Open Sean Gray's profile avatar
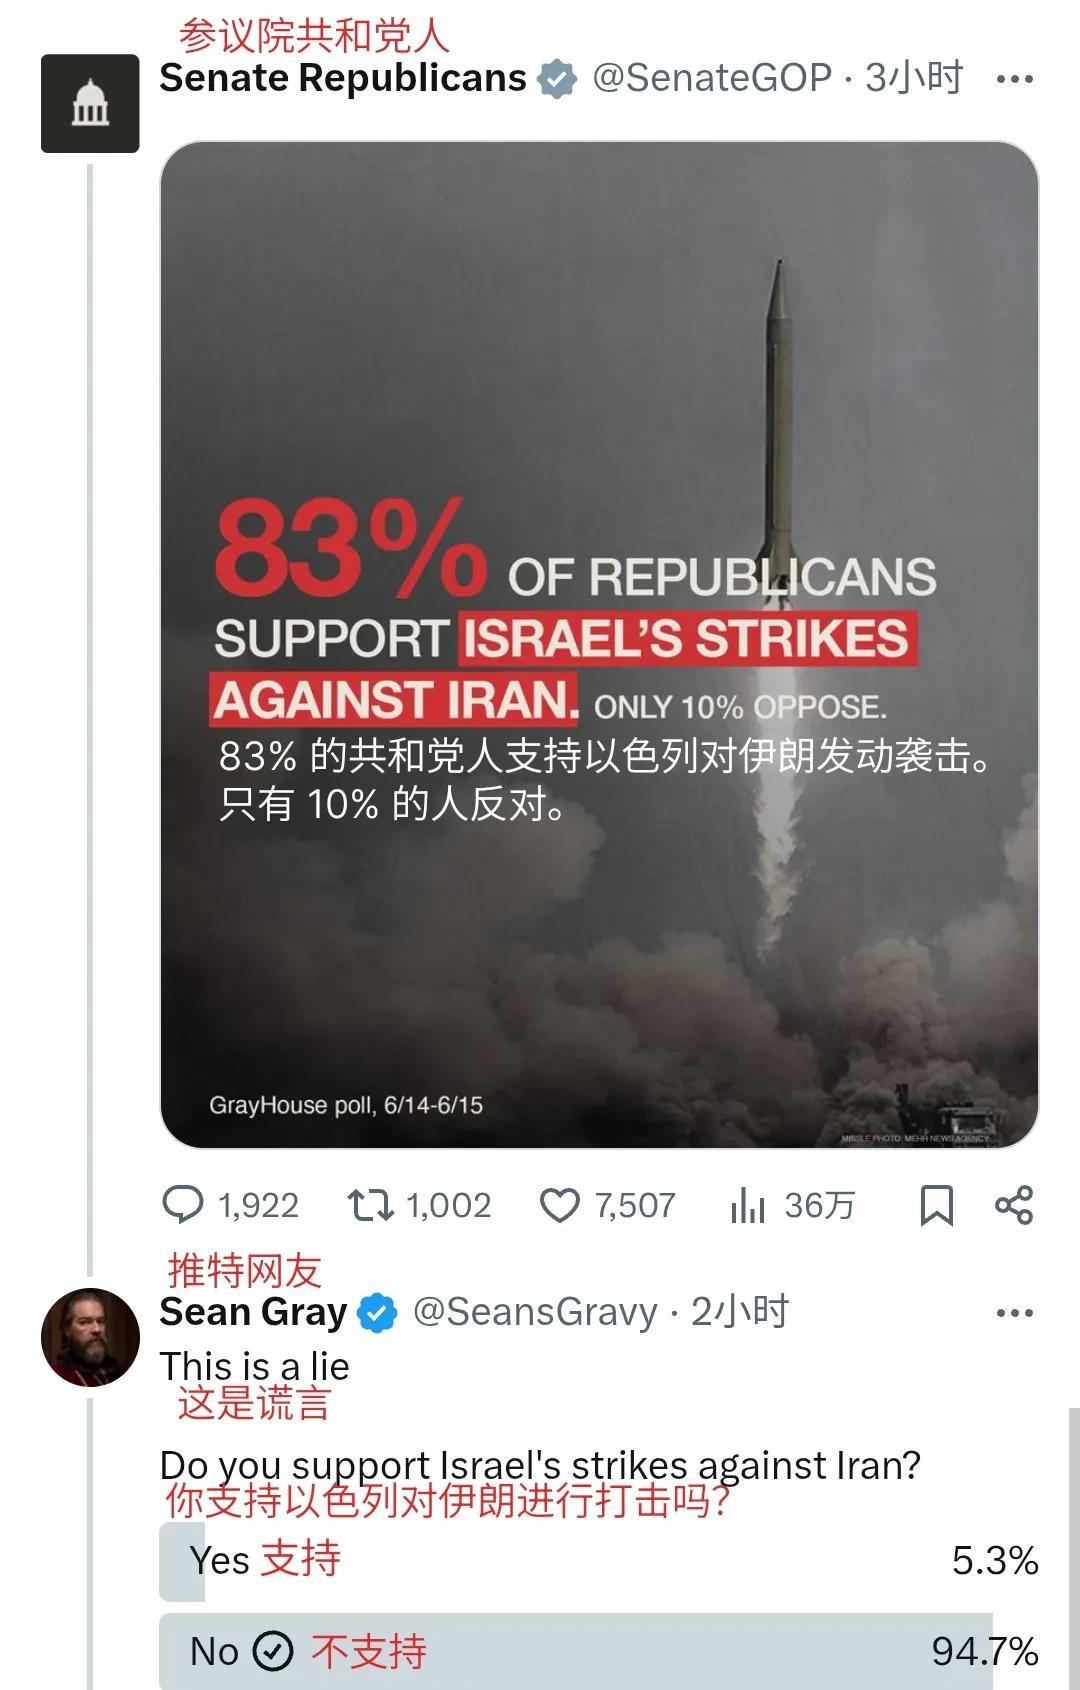Image resolution: width=1080 pixels, height=1690 pixels. click(x=90, y=1337)
